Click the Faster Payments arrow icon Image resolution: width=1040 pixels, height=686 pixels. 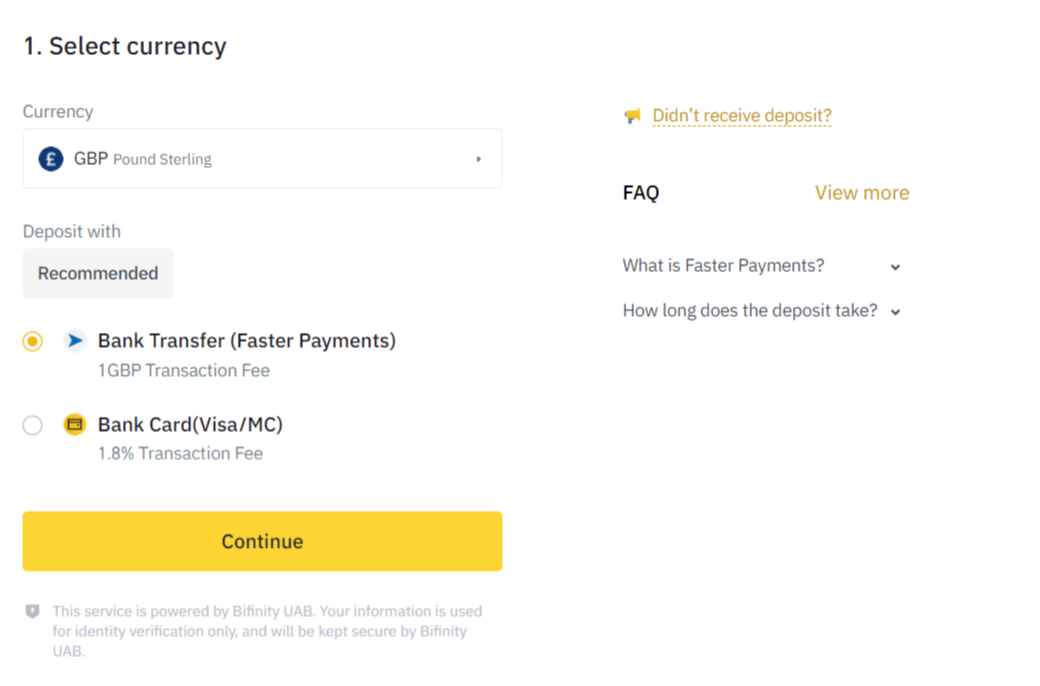pos(75,340)
